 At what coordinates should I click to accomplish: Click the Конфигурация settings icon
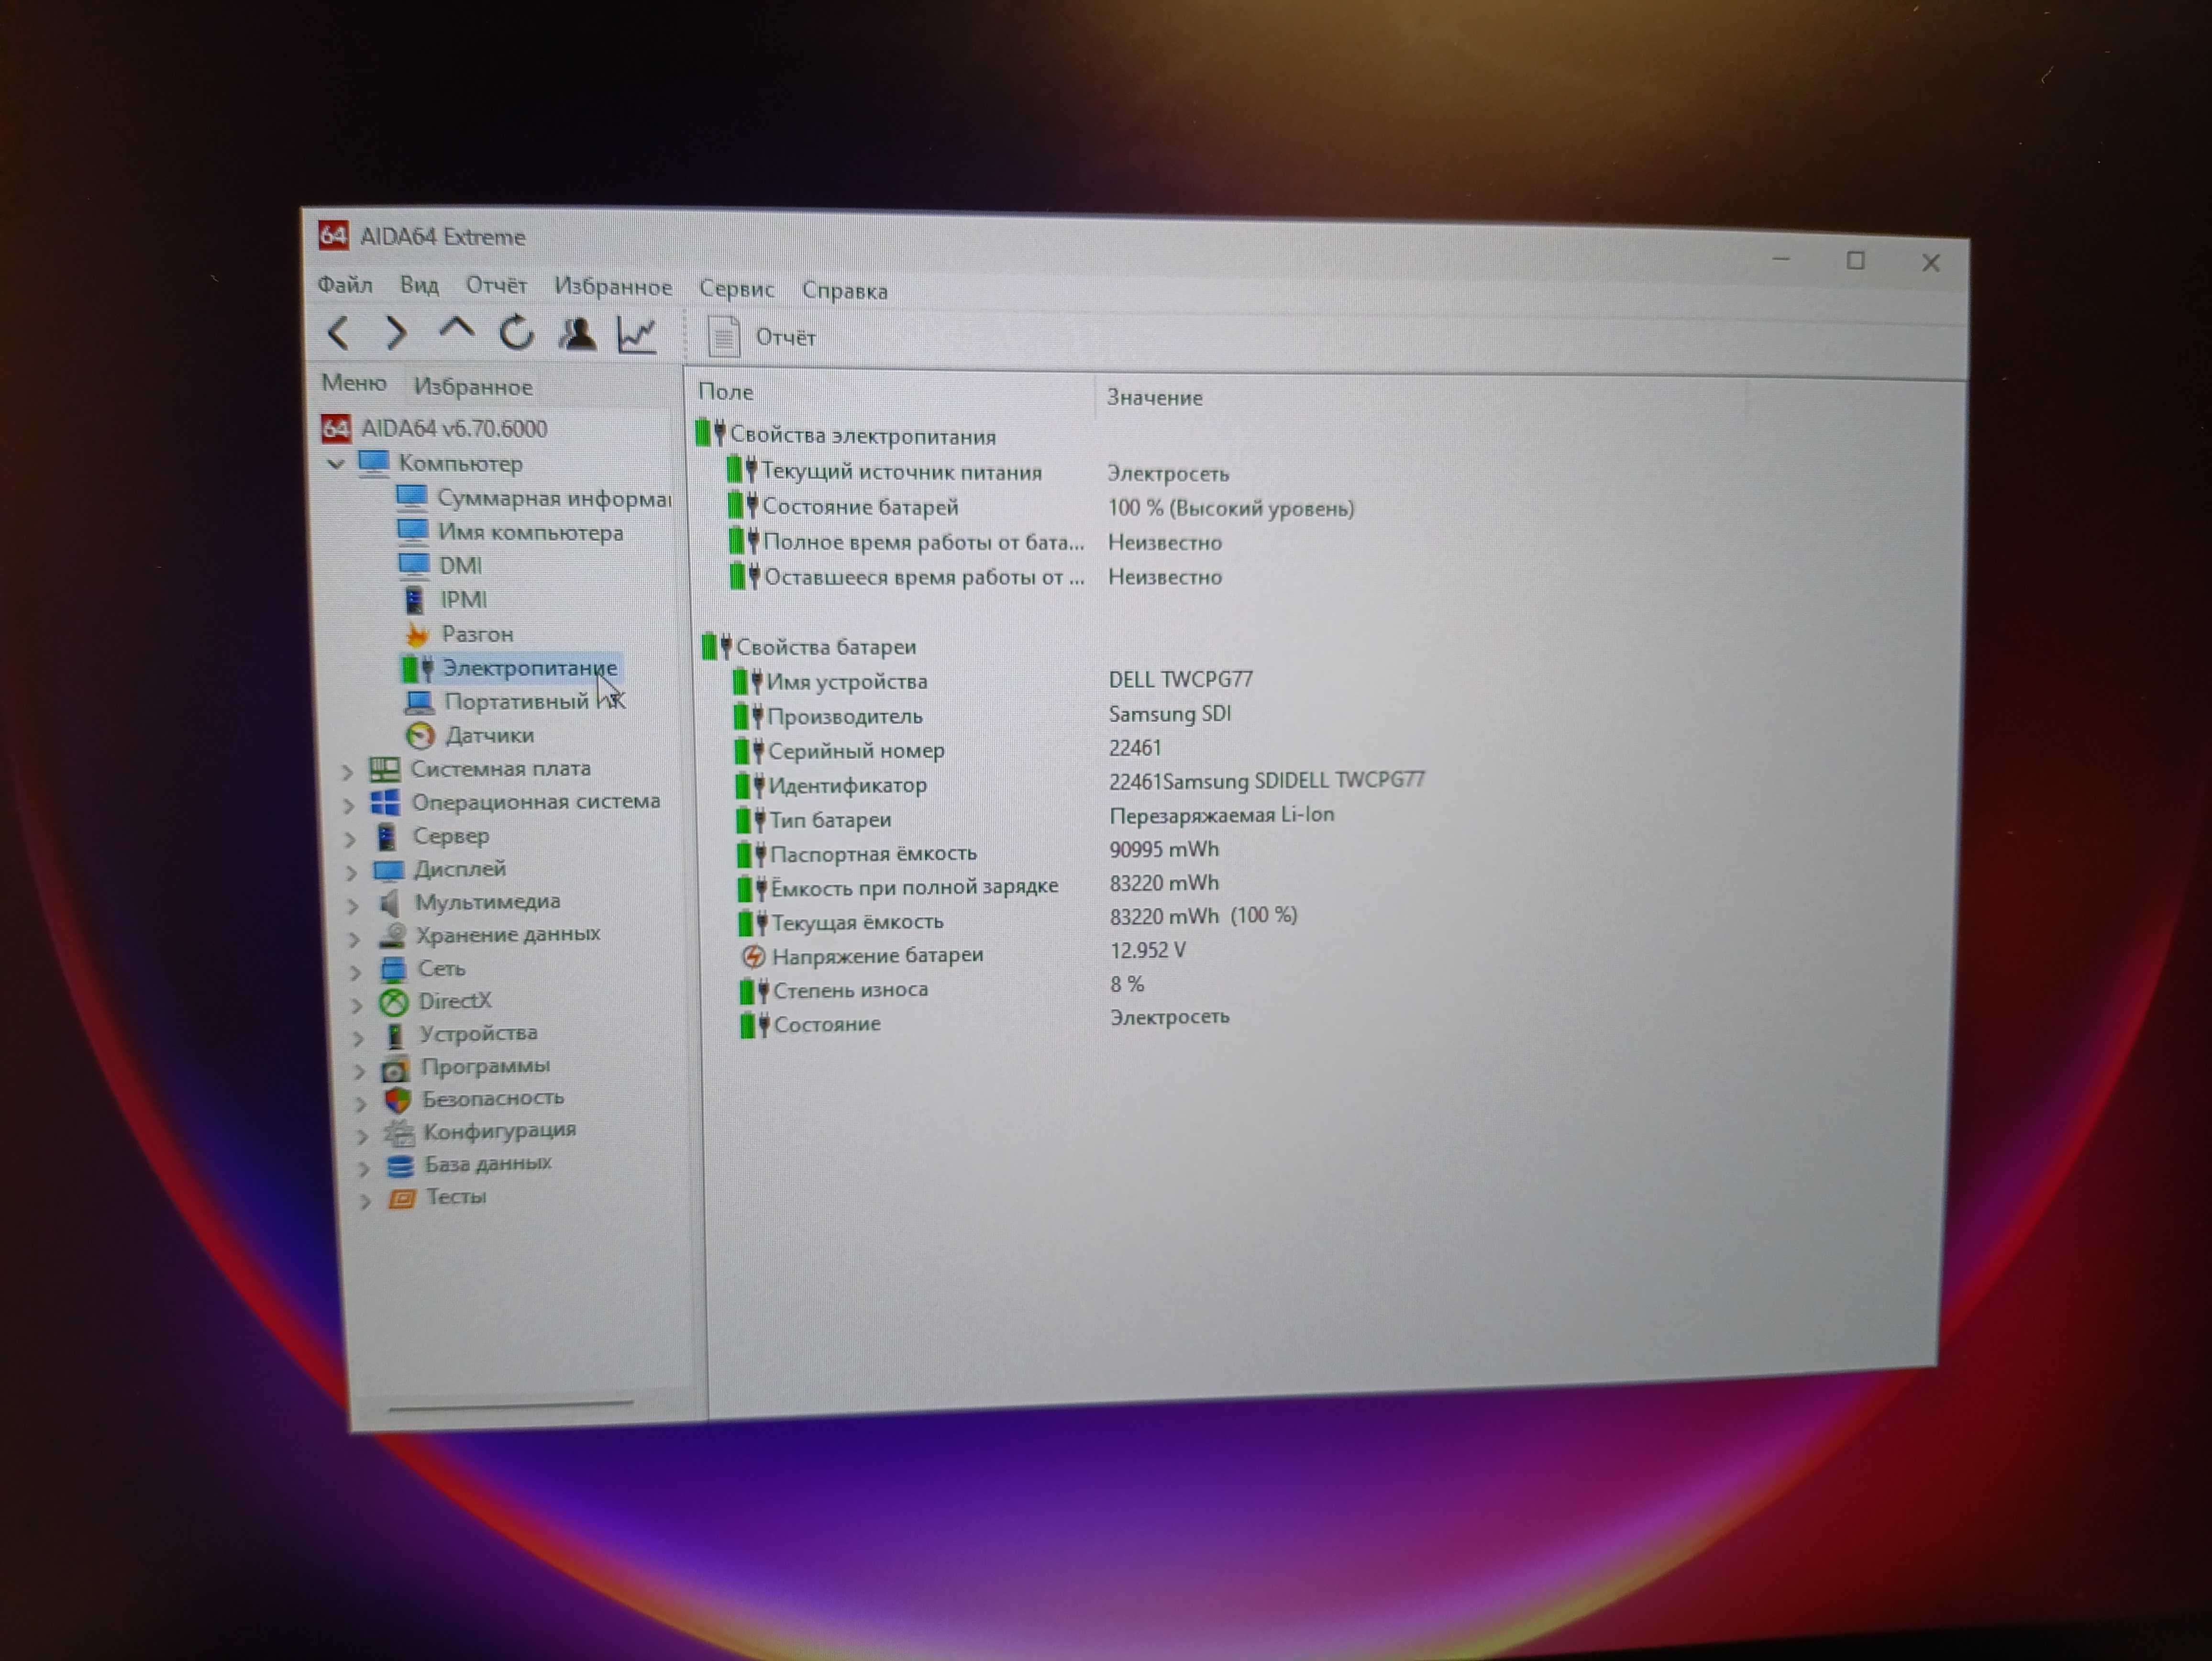coord(399,1133)
